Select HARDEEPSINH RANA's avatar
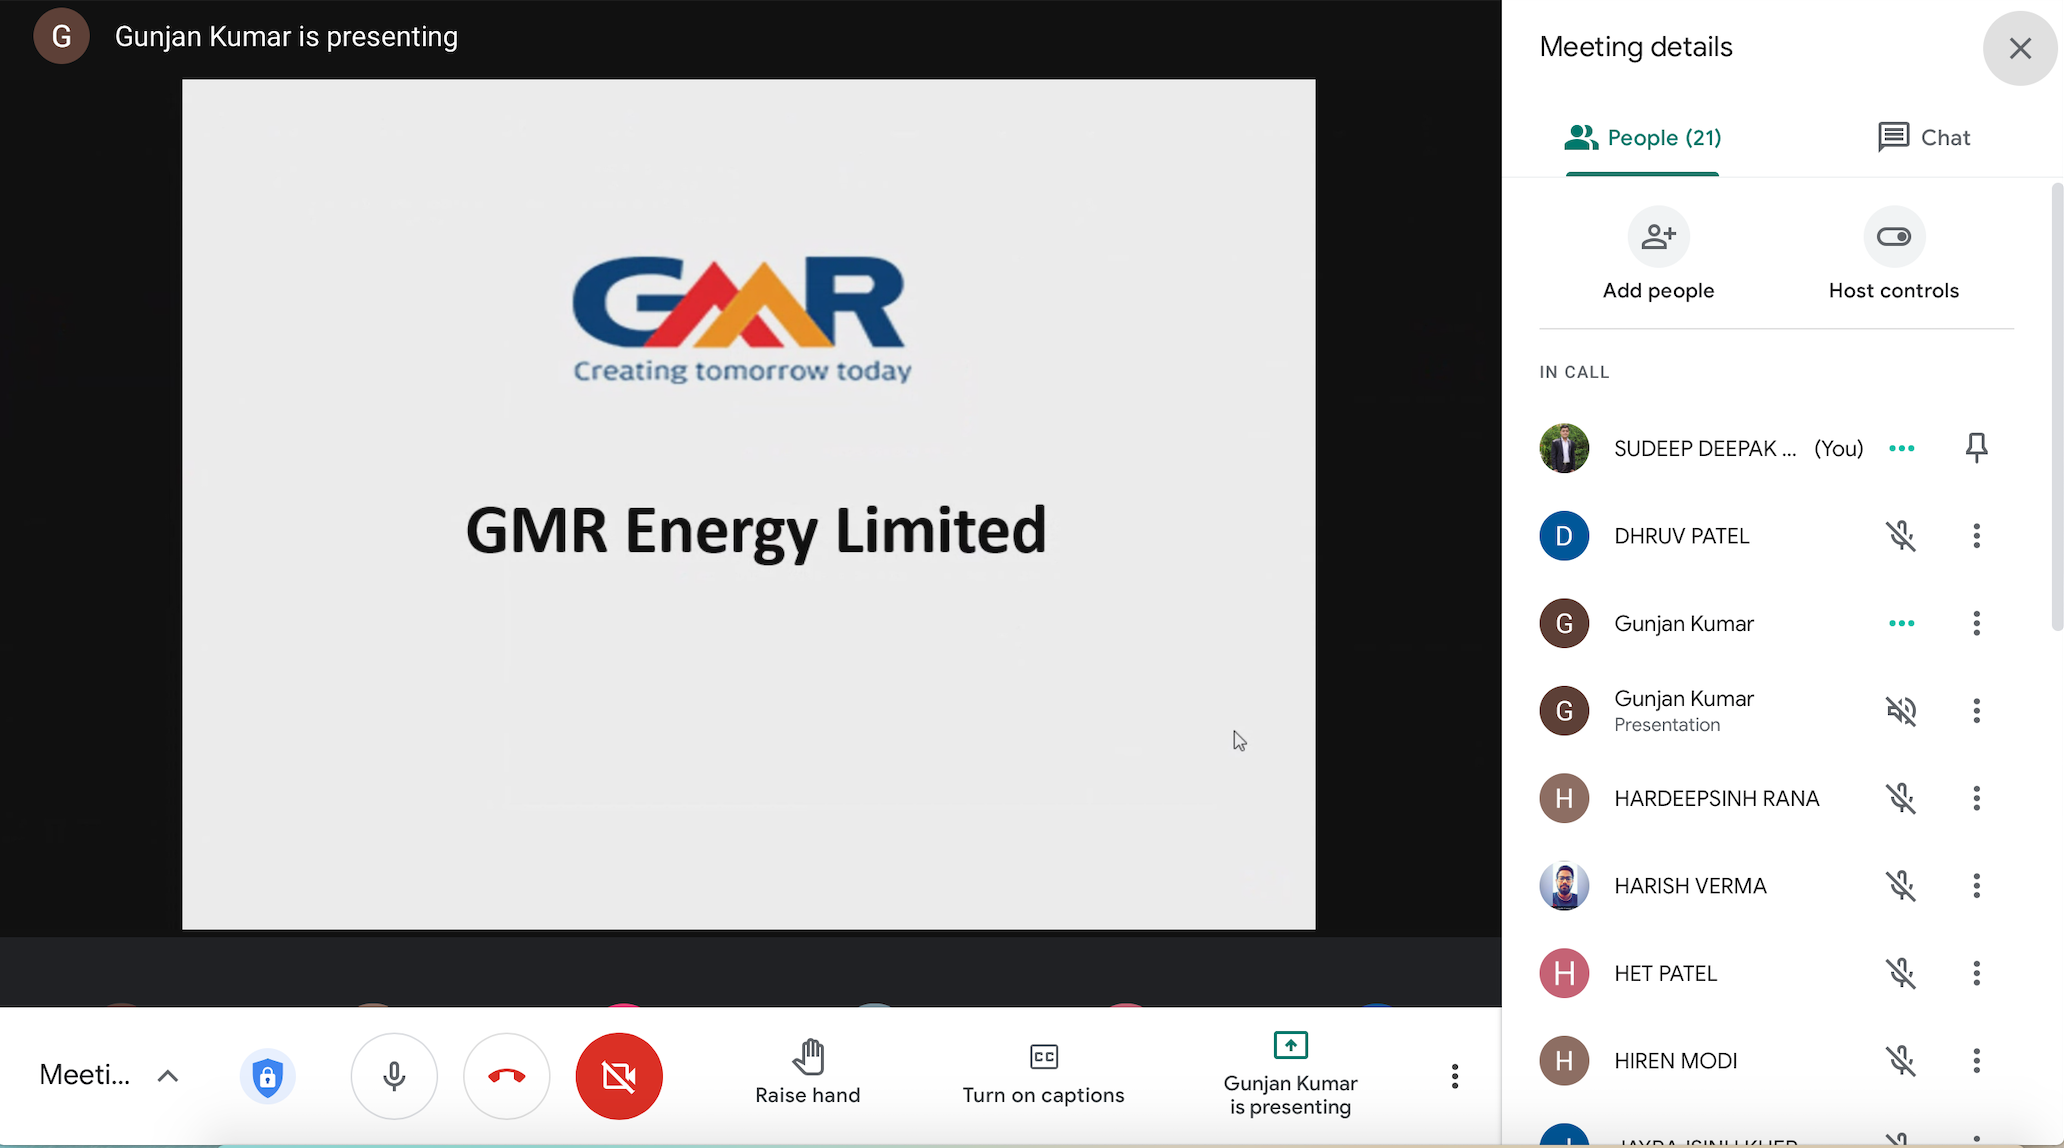 1564,798
